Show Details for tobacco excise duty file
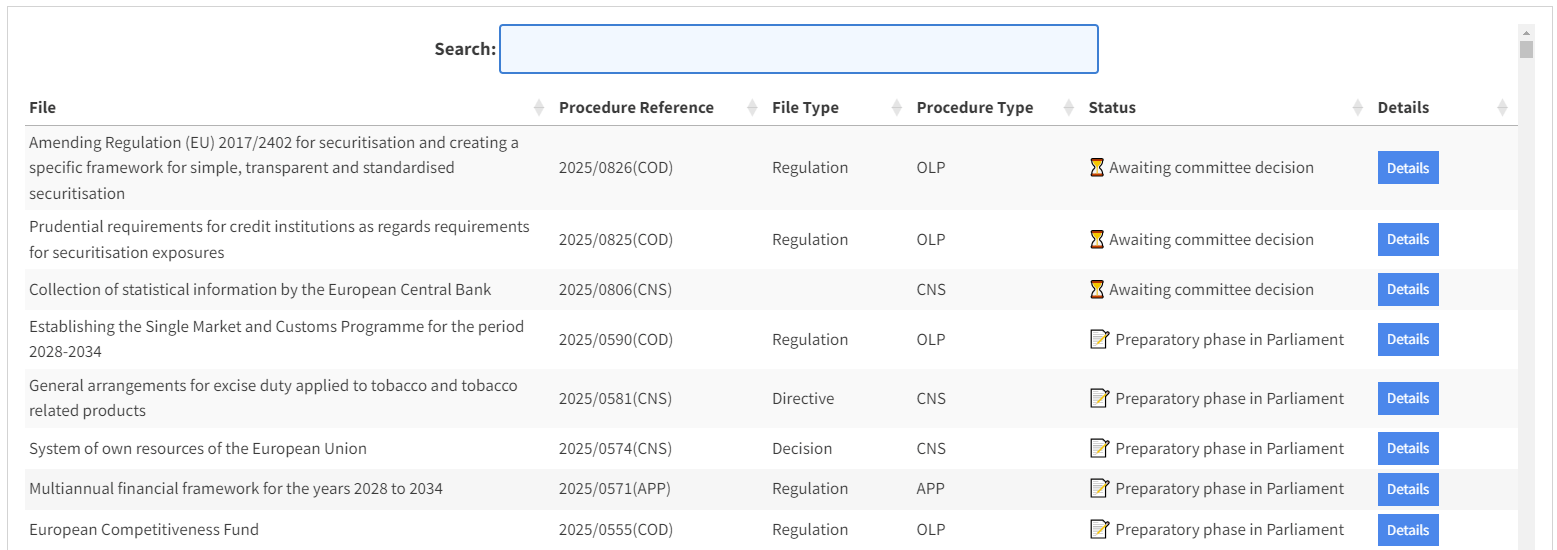Viewport: 1557px width, 550px height. 1407,399
